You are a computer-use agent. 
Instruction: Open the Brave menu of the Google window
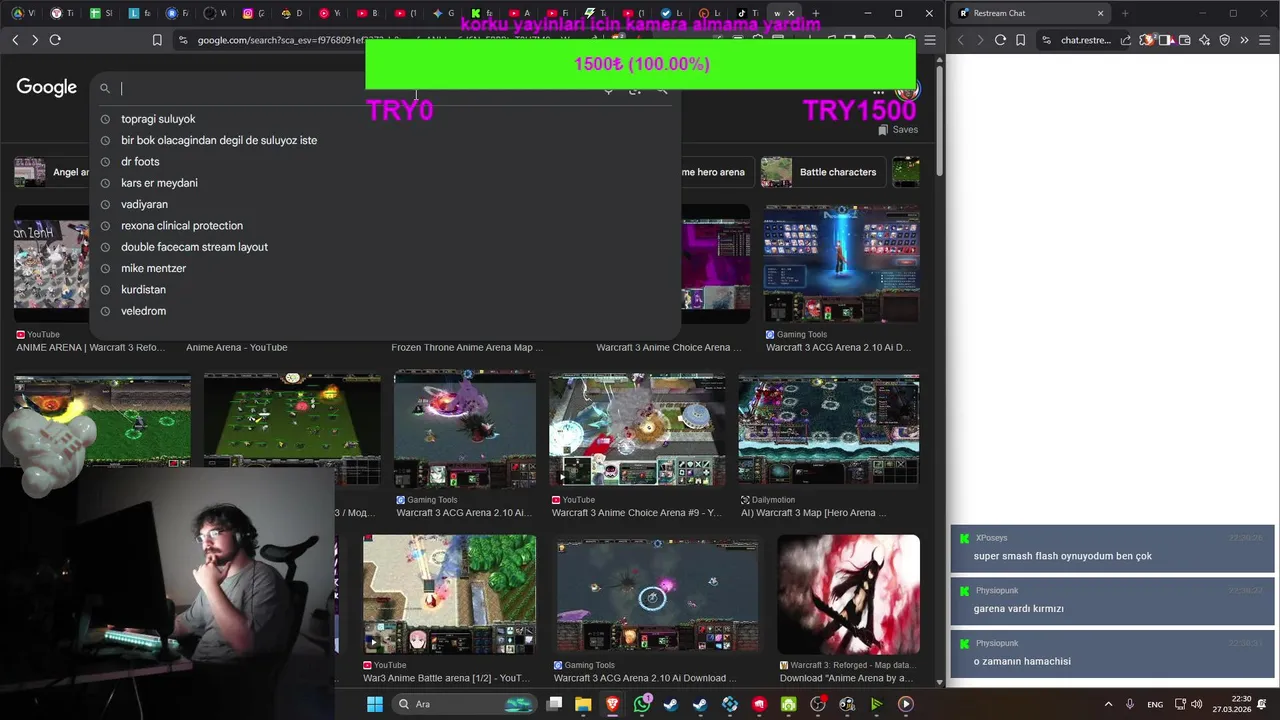coord(929,40)
